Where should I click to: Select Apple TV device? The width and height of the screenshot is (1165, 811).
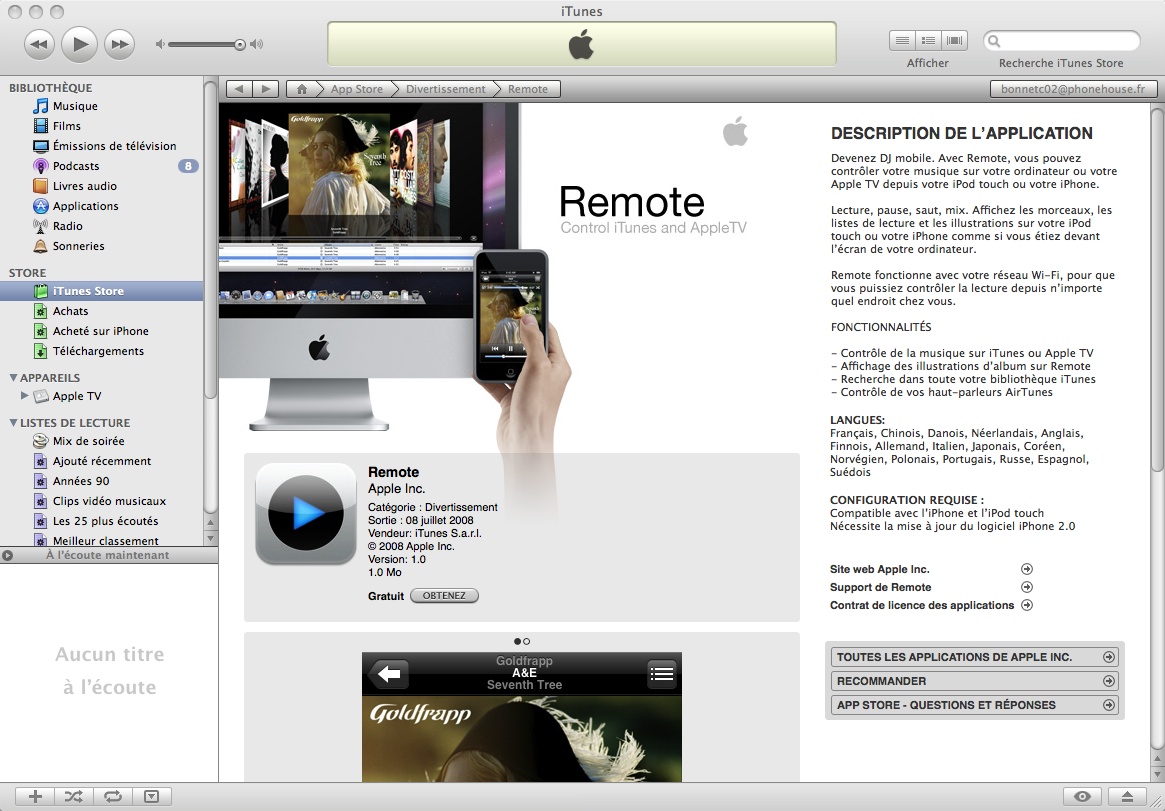tap(77, 397)
